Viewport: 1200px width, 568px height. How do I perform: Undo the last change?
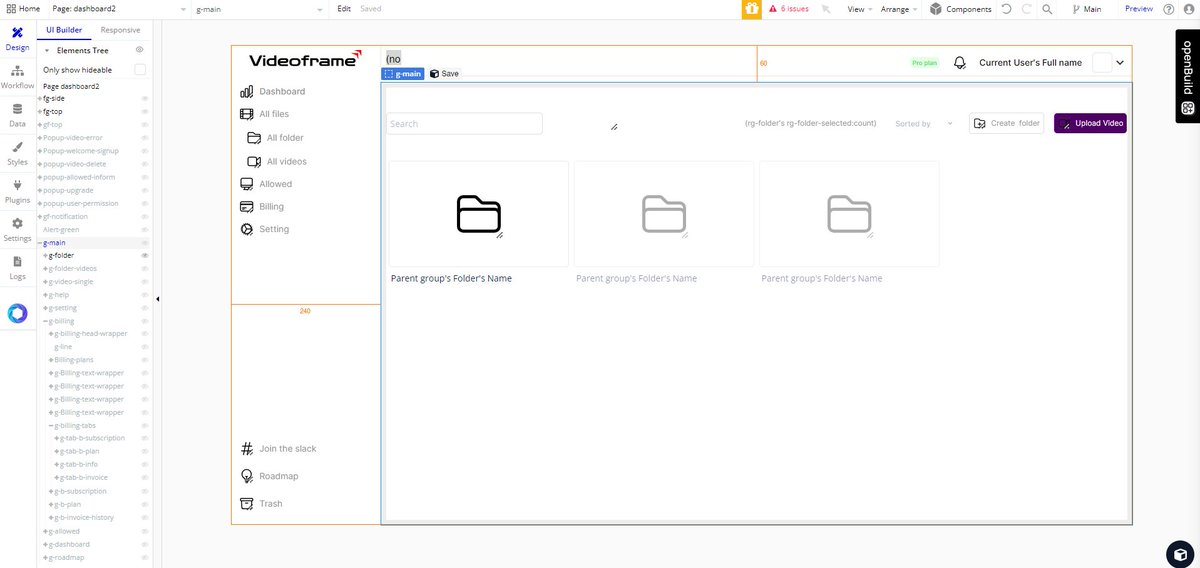[x=1006, y=9]
